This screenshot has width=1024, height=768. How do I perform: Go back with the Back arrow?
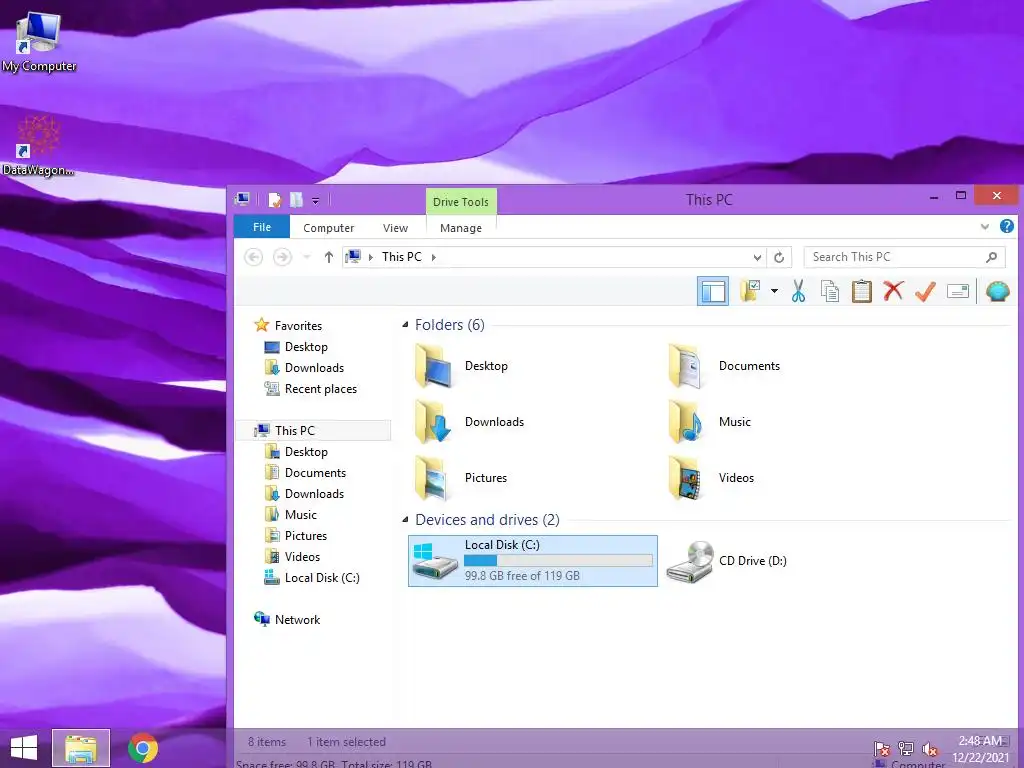click(x=253, y=257)
